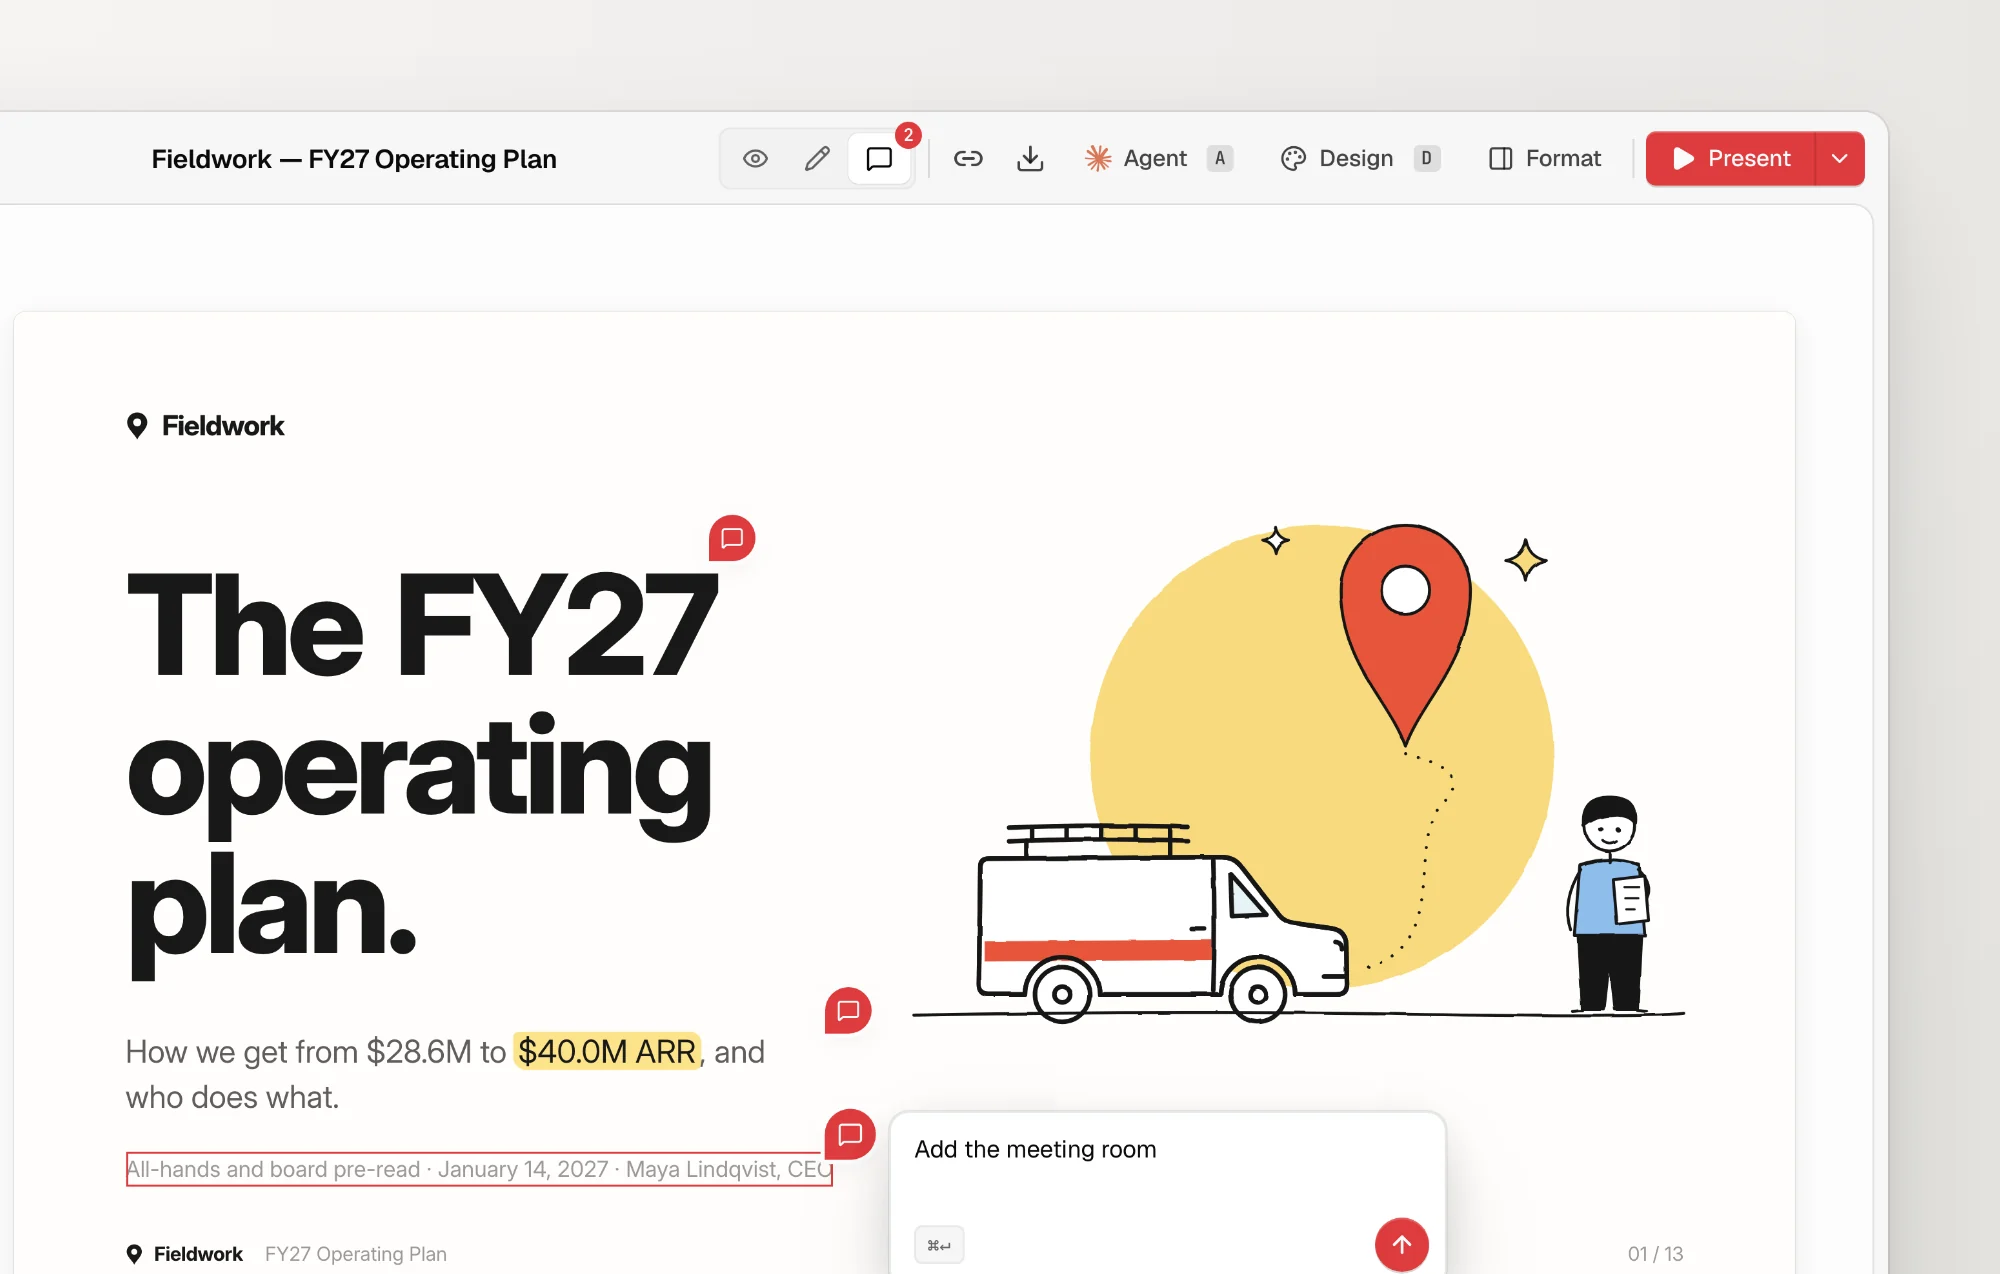Click the Fieldwork logo in slide footer

pyautogui.click(x=185, y=1253)
